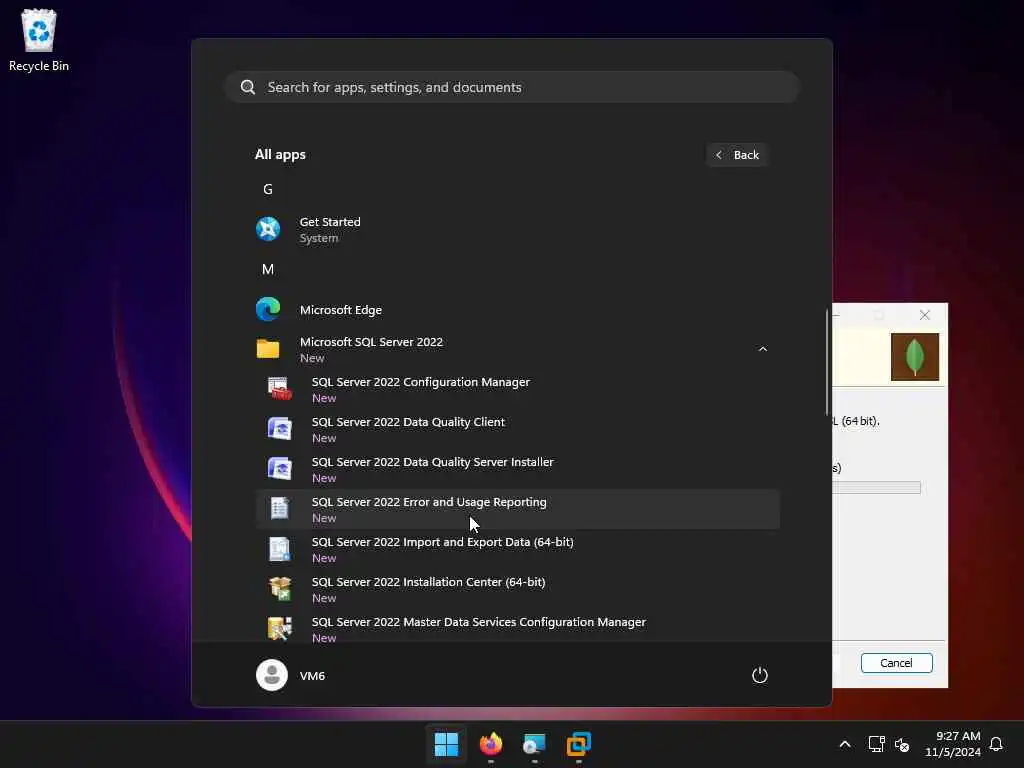The height and width of the screenshot is (768, 1024).
Task: Open Import and Export Data icon
Action: (280, 549)
